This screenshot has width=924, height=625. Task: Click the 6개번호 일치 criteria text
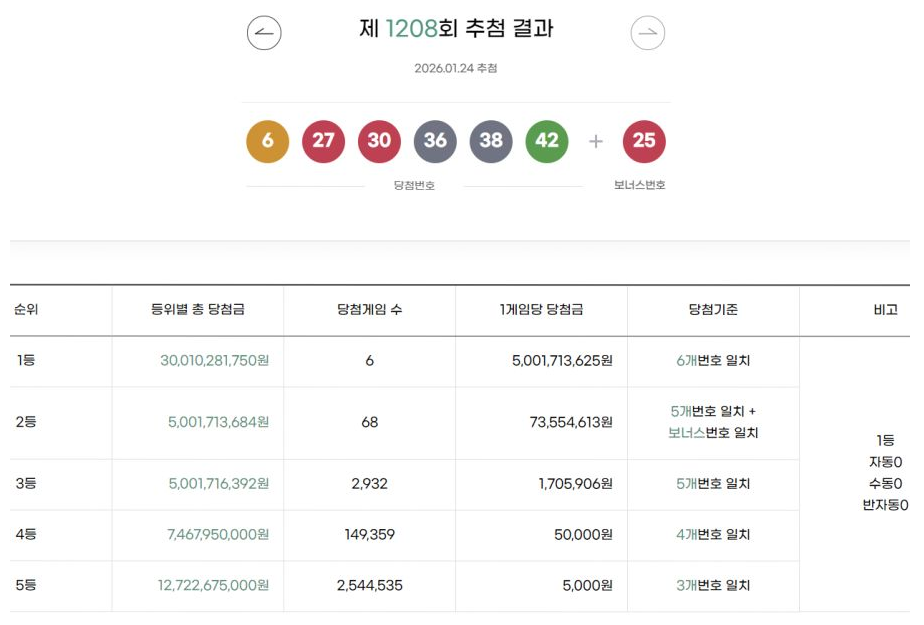713,360
